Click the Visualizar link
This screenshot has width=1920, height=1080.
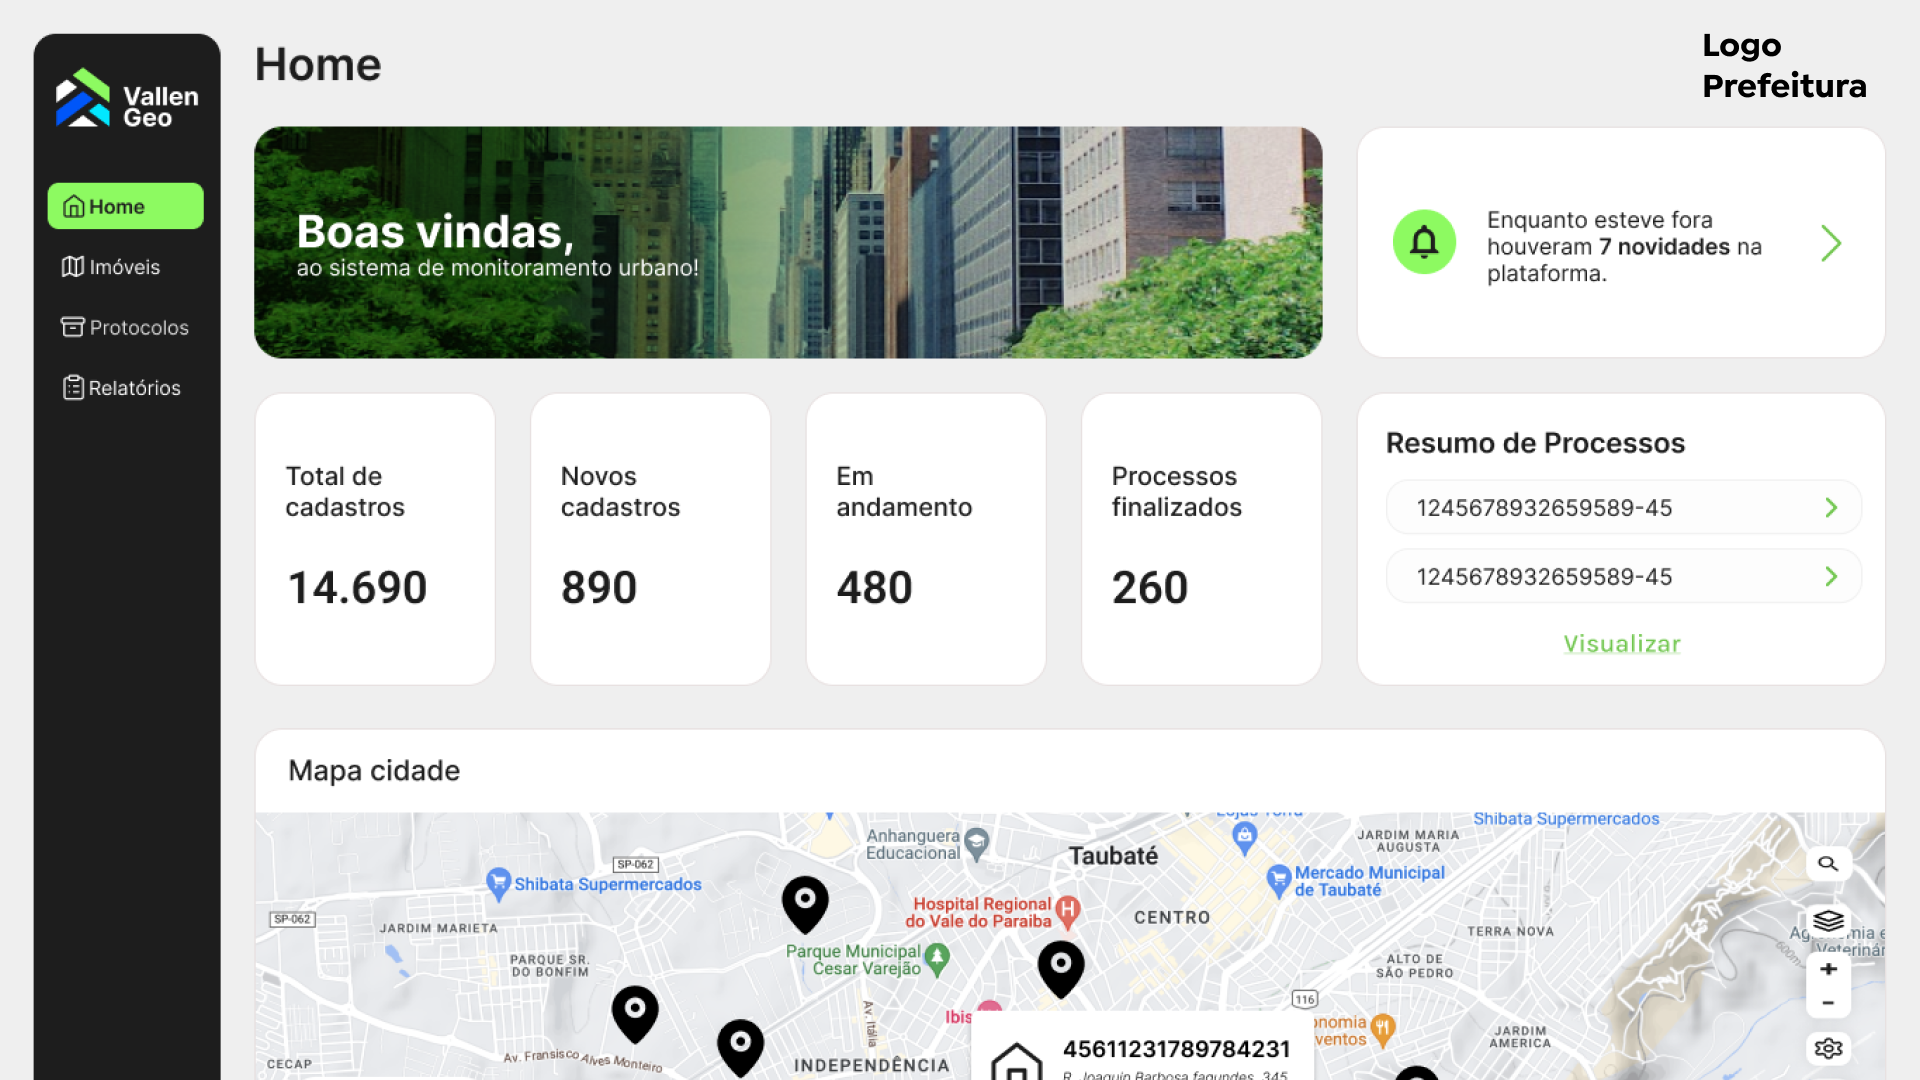coord(1621,644)
